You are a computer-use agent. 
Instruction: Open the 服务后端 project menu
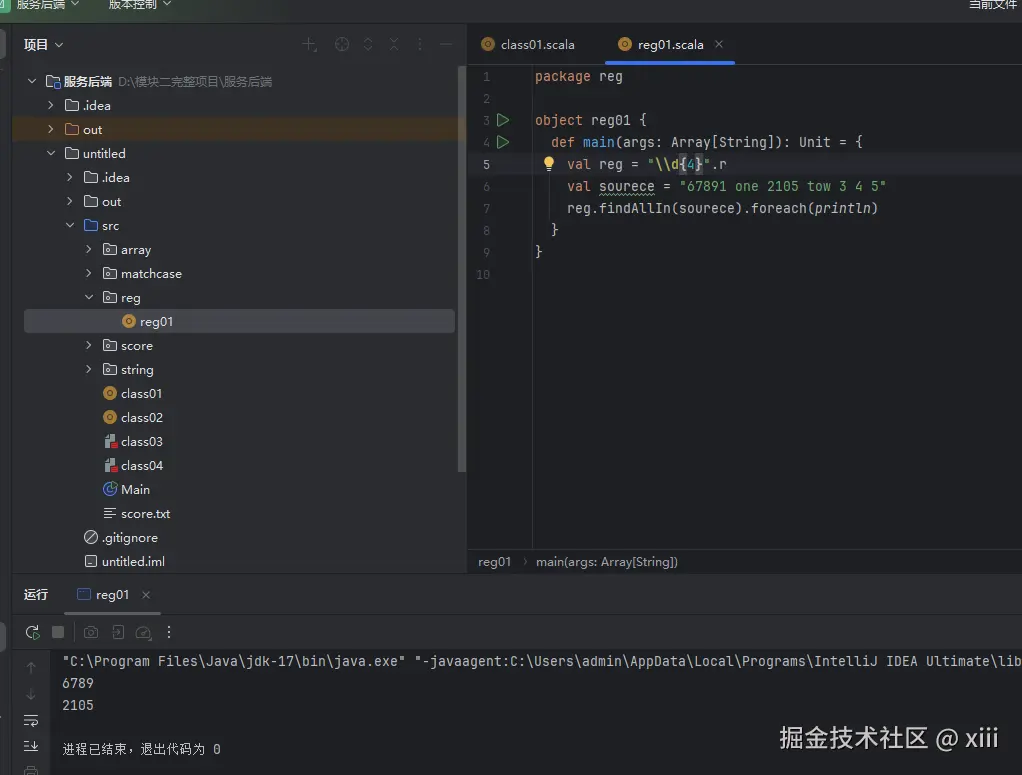point(47,5)
